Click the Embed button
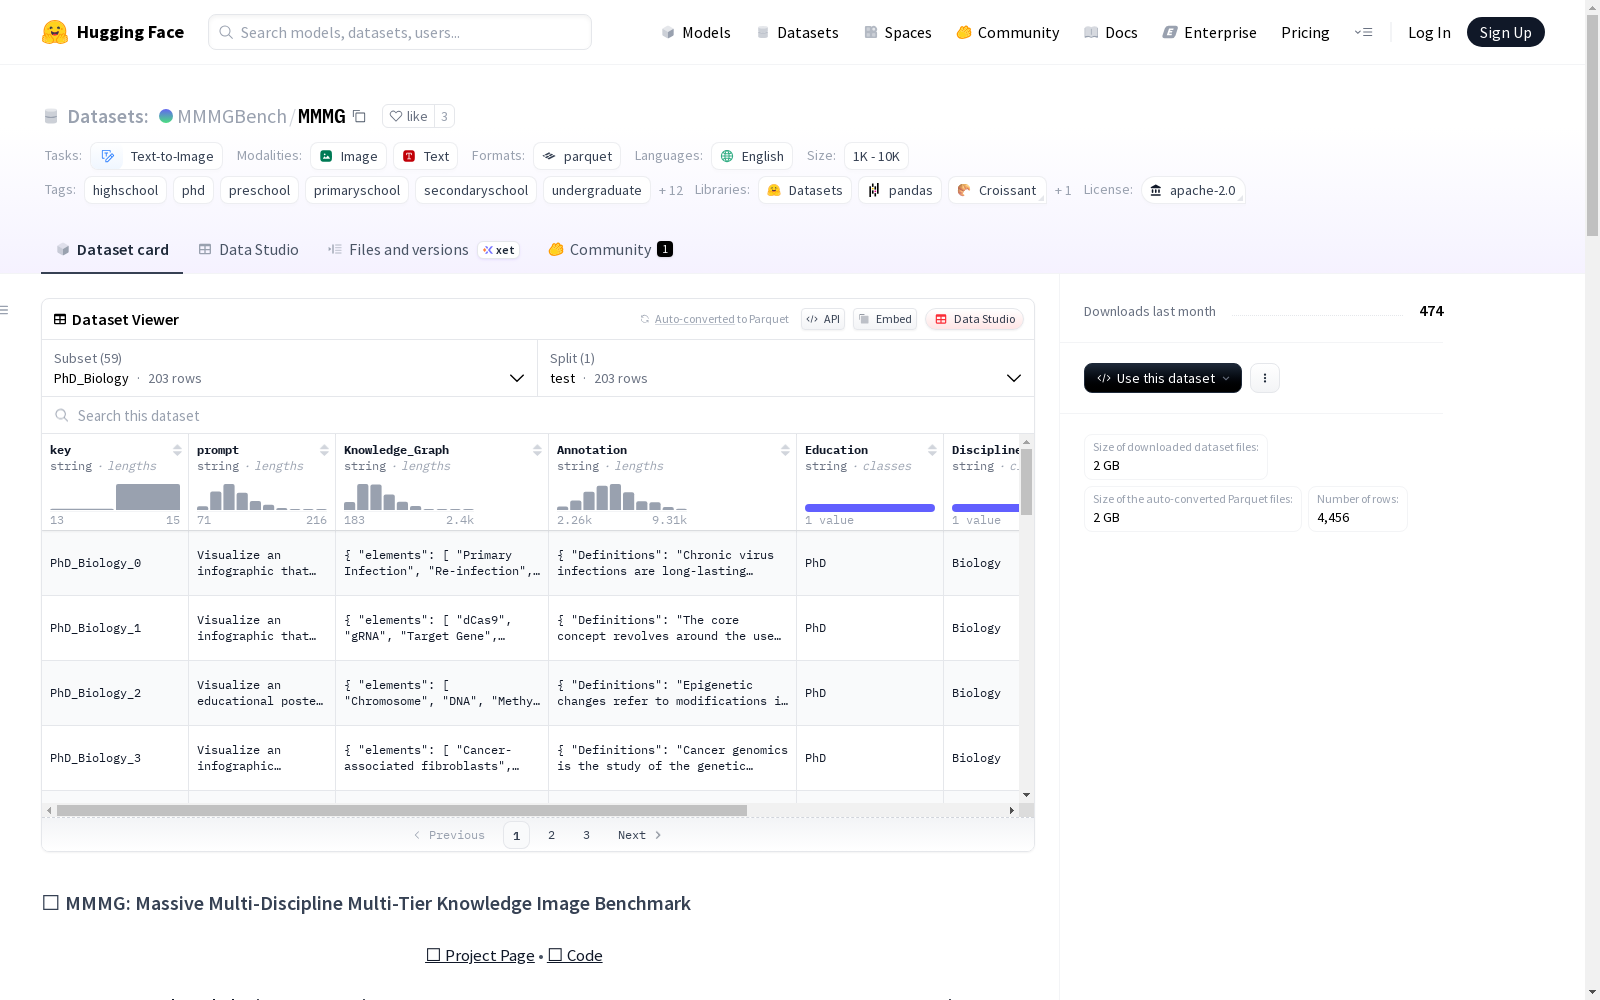Screen dimensions: 1600x1000 (x=885, y=319)
